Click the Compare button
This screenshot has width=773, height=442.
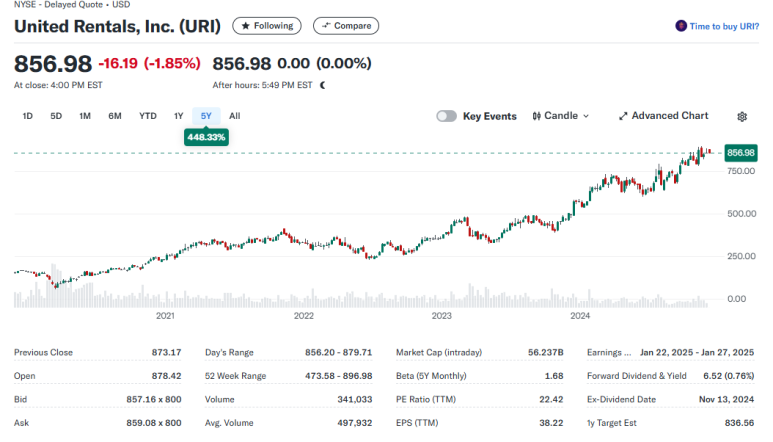click(x=346, y=26)
